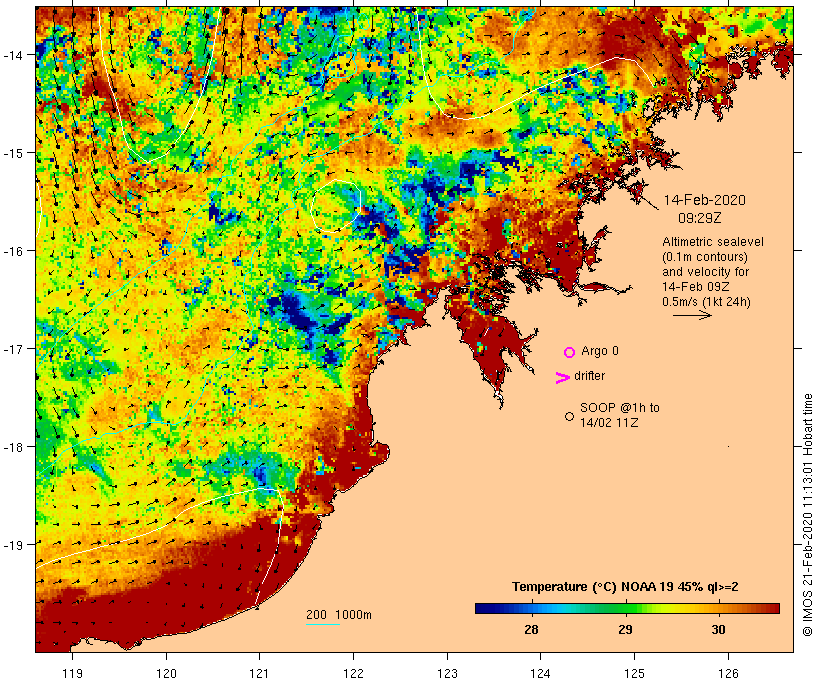Click the longitude label 126
Screen dimensions: 820x680
click(x=728, y=673)
